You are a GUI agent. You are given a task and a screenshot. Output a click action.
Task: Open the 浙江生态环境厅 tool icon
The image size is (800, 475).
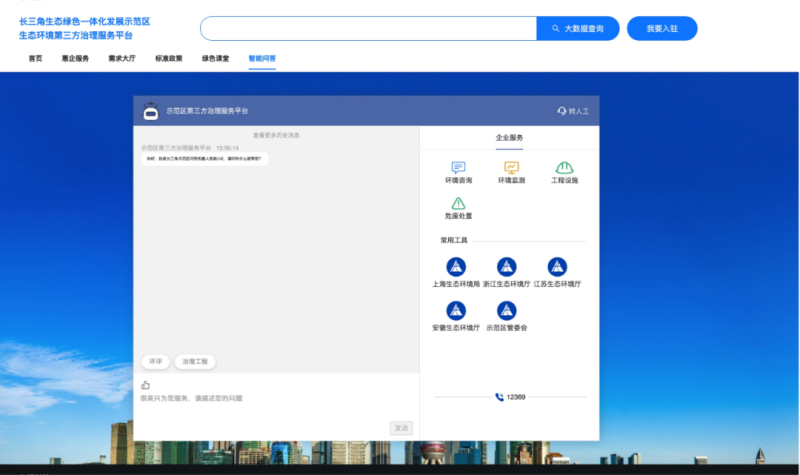(x=506, y=266)
